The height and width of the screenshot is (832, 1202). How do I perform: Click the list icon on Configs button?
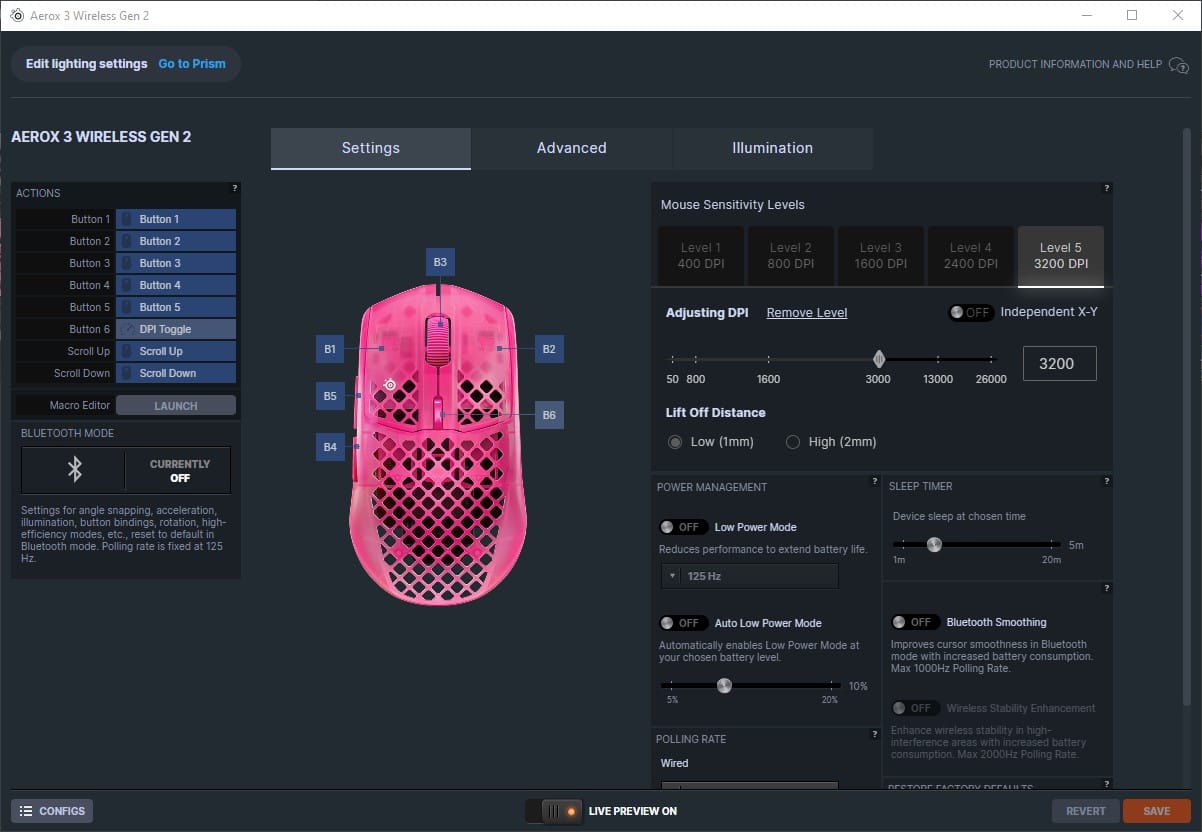(x=26, y=811)
